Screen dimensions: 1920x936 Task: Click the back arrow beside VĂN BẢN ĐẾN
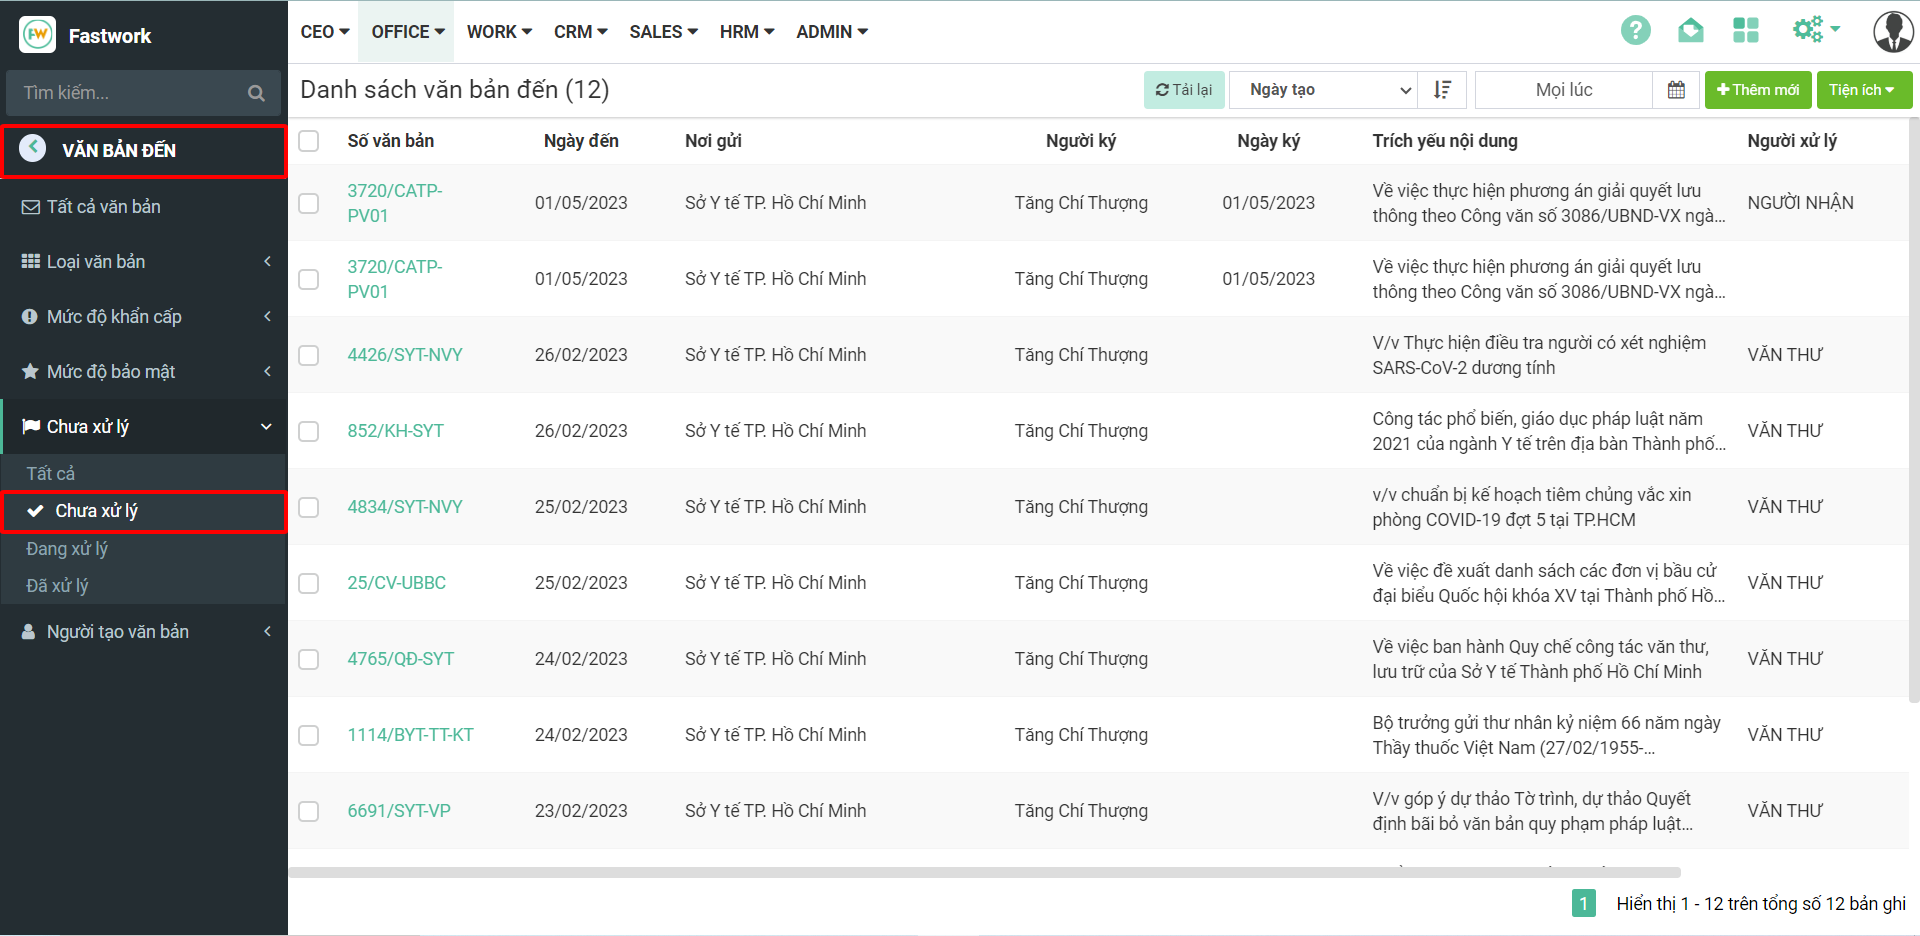click(33, 149)
